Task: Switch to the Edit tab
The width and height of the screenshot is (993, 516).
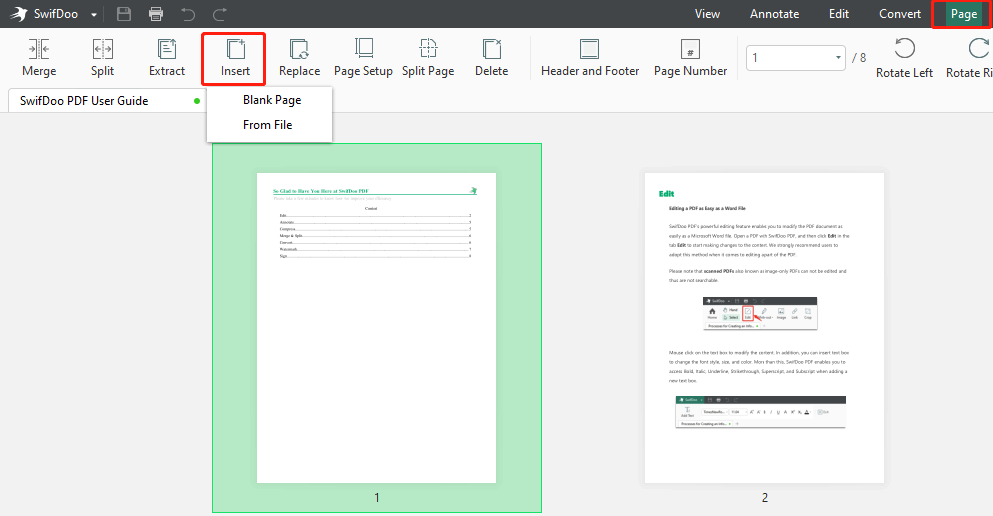Action: [838, 14]
